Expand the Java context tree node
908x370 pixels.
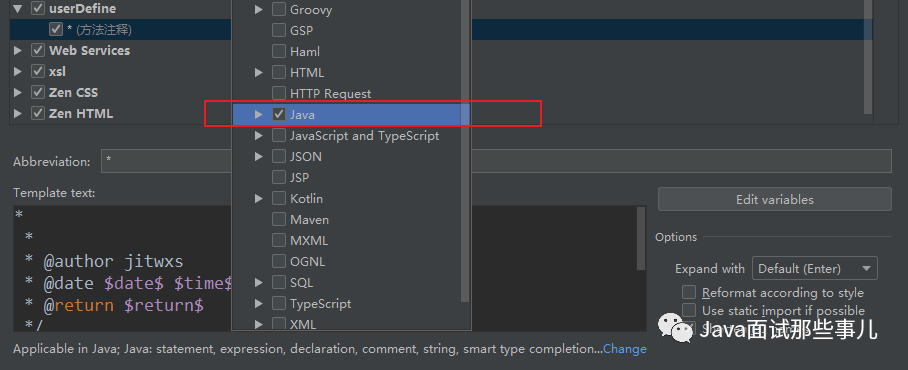[259, 115]
